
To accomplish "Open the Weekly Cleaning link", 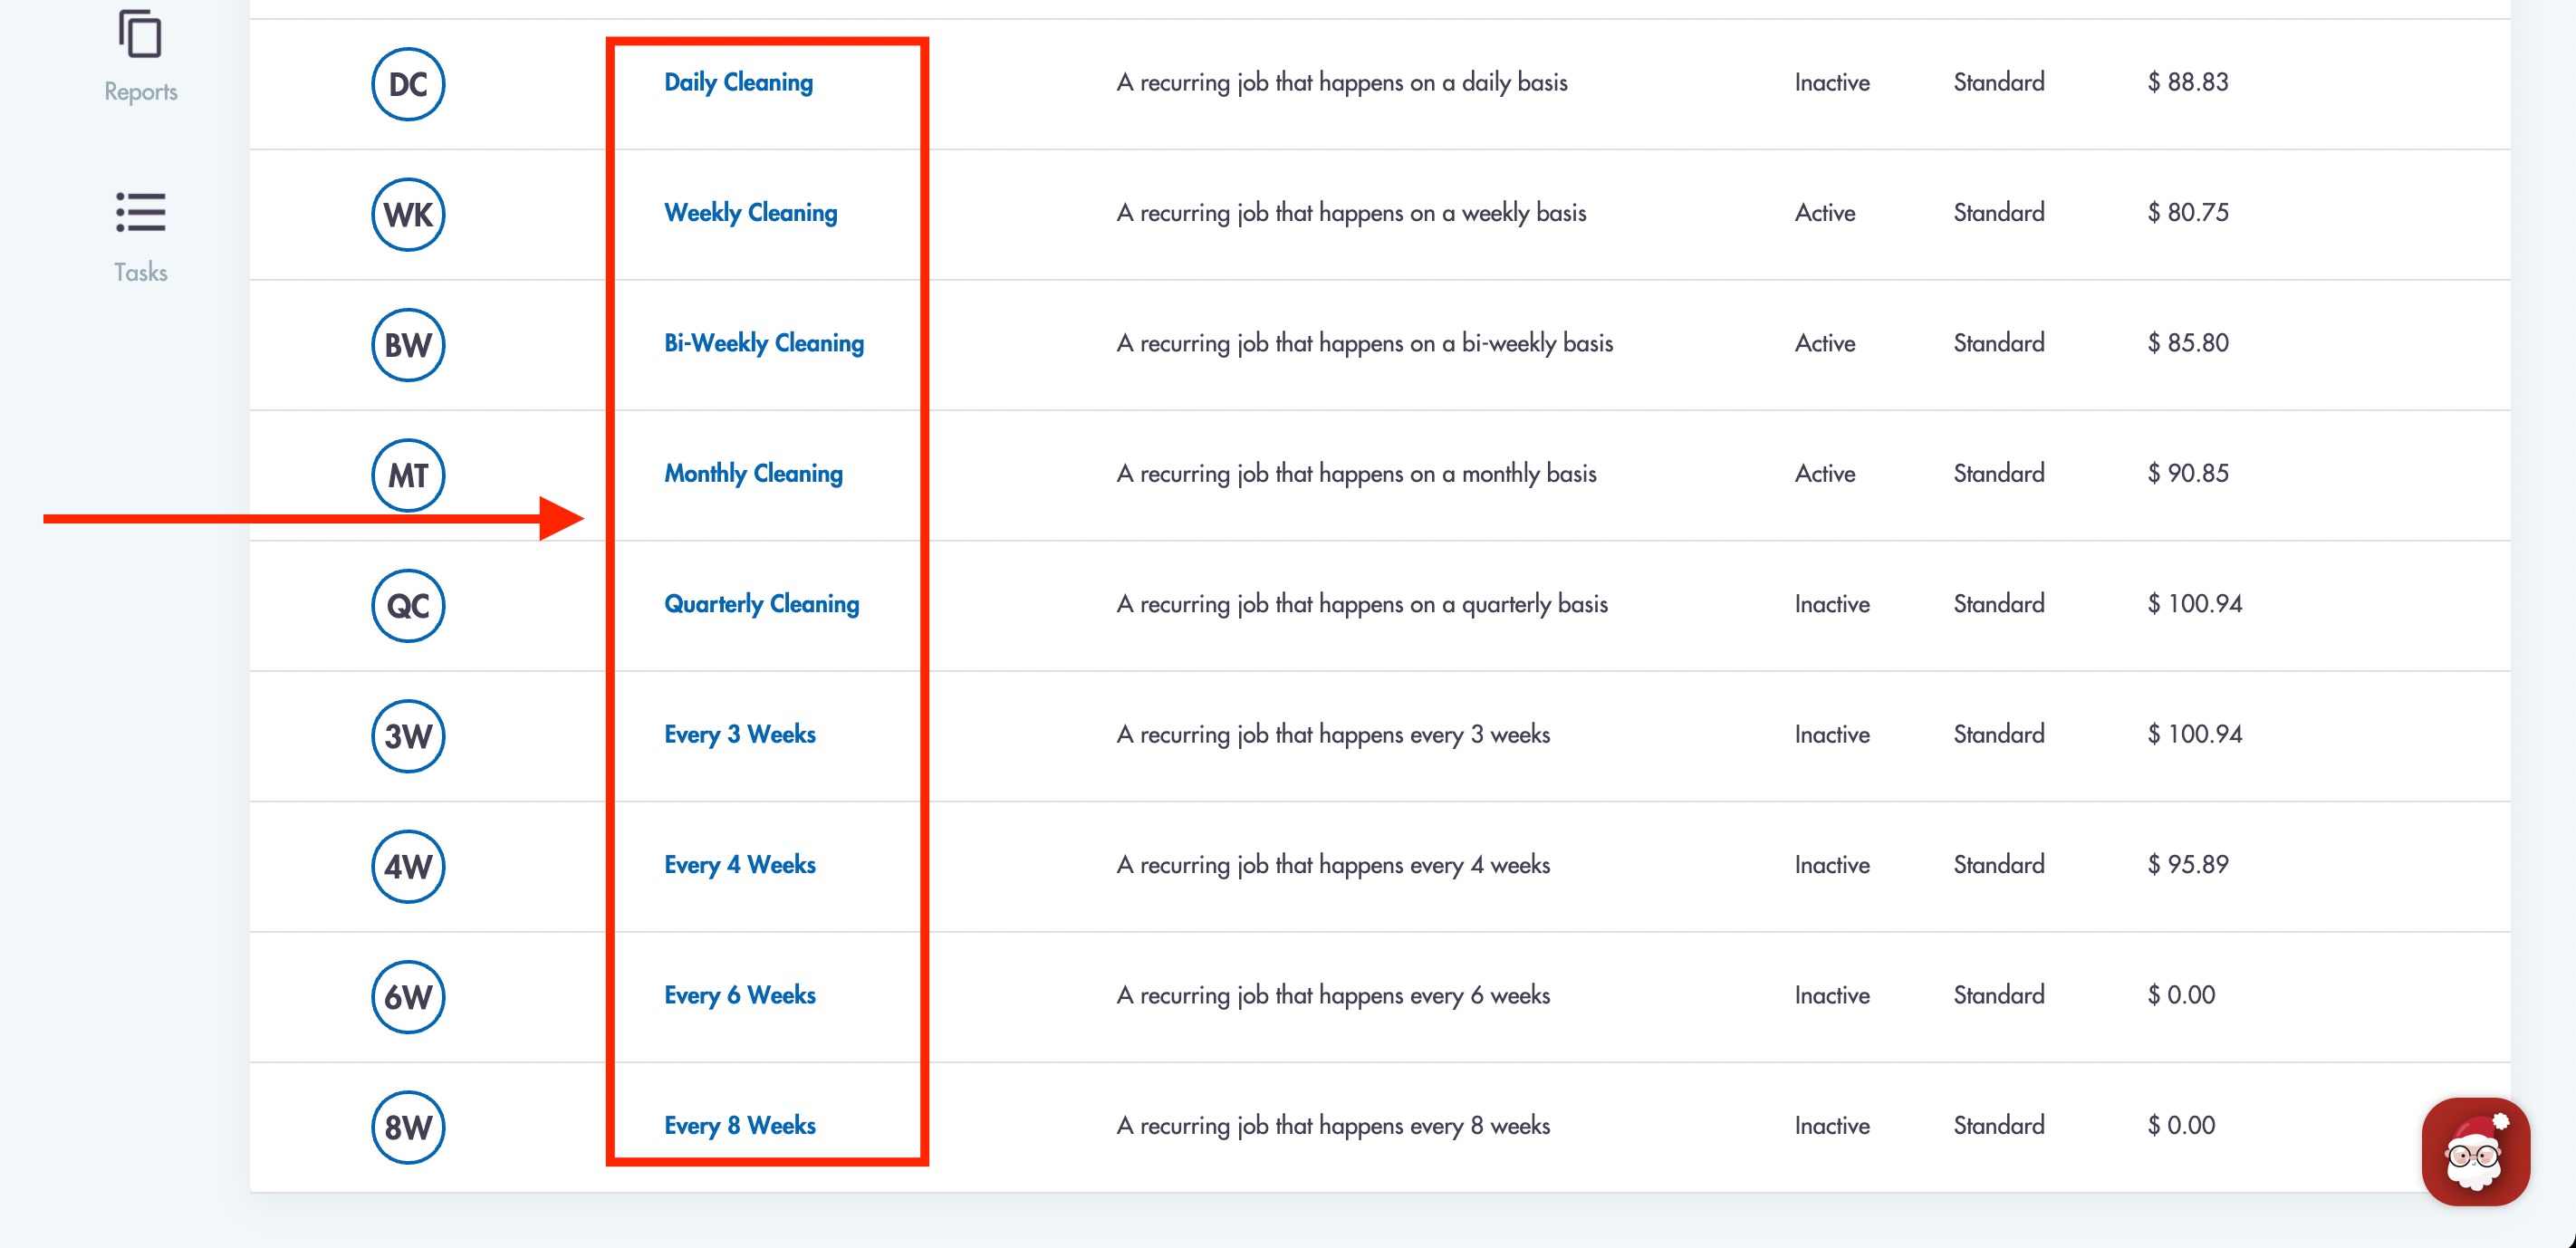I will tap(751, 212).
